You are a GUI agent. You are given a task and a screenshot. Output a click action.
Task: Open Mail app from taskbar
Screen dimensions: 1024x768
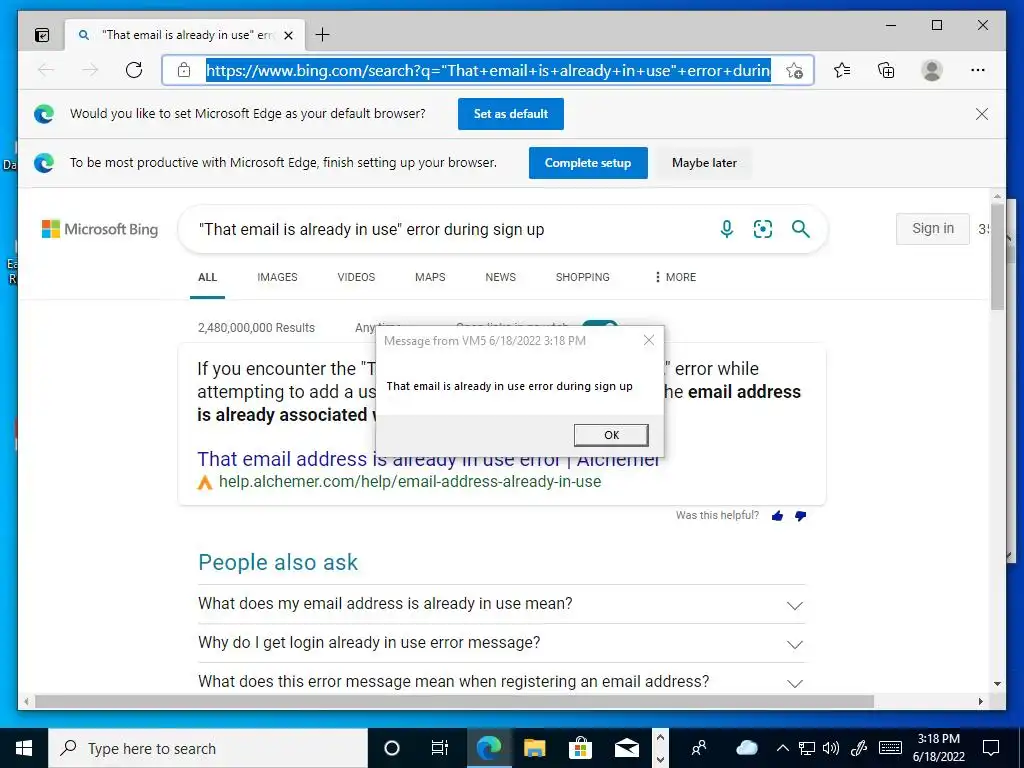626,748
